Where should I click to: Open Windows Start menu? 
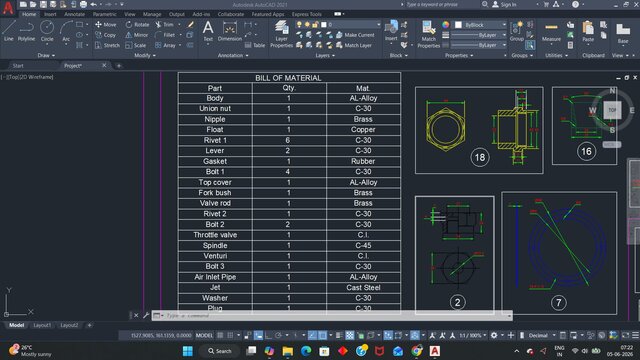tap(187, 351)
